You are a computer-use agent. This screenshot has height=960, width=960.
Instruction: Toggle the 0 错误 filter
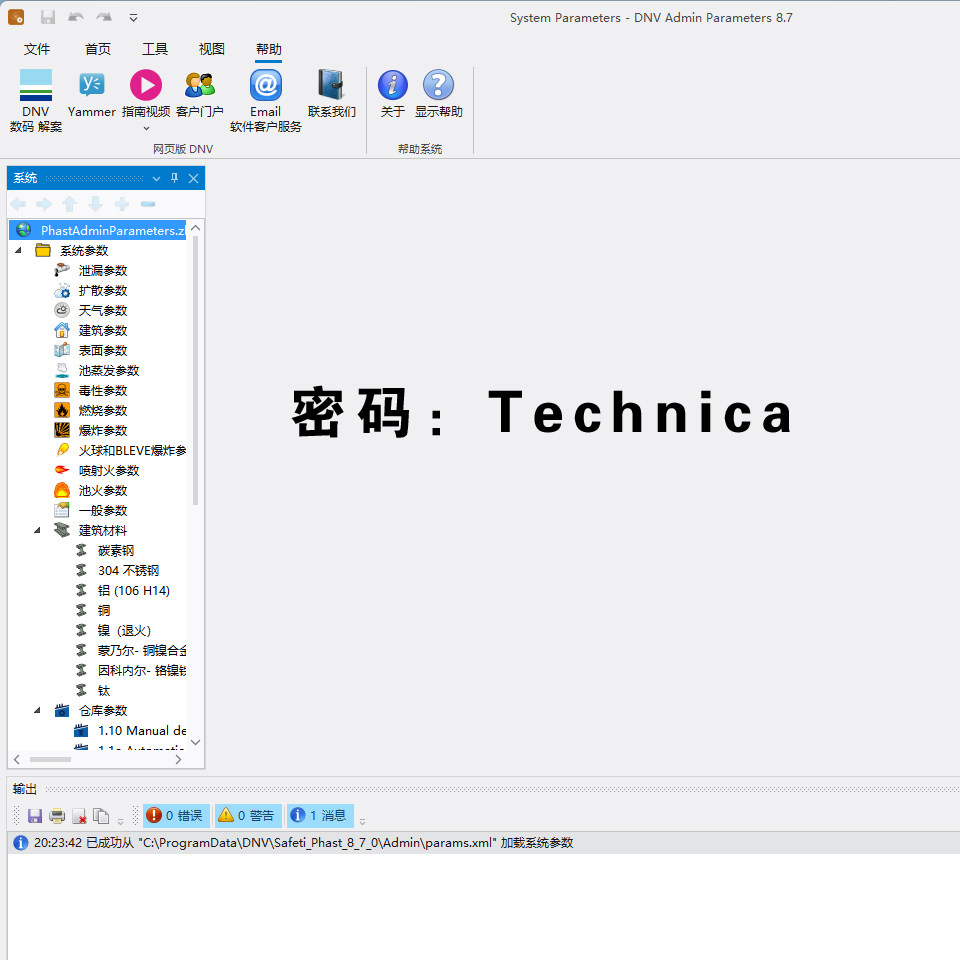(176, 816)
